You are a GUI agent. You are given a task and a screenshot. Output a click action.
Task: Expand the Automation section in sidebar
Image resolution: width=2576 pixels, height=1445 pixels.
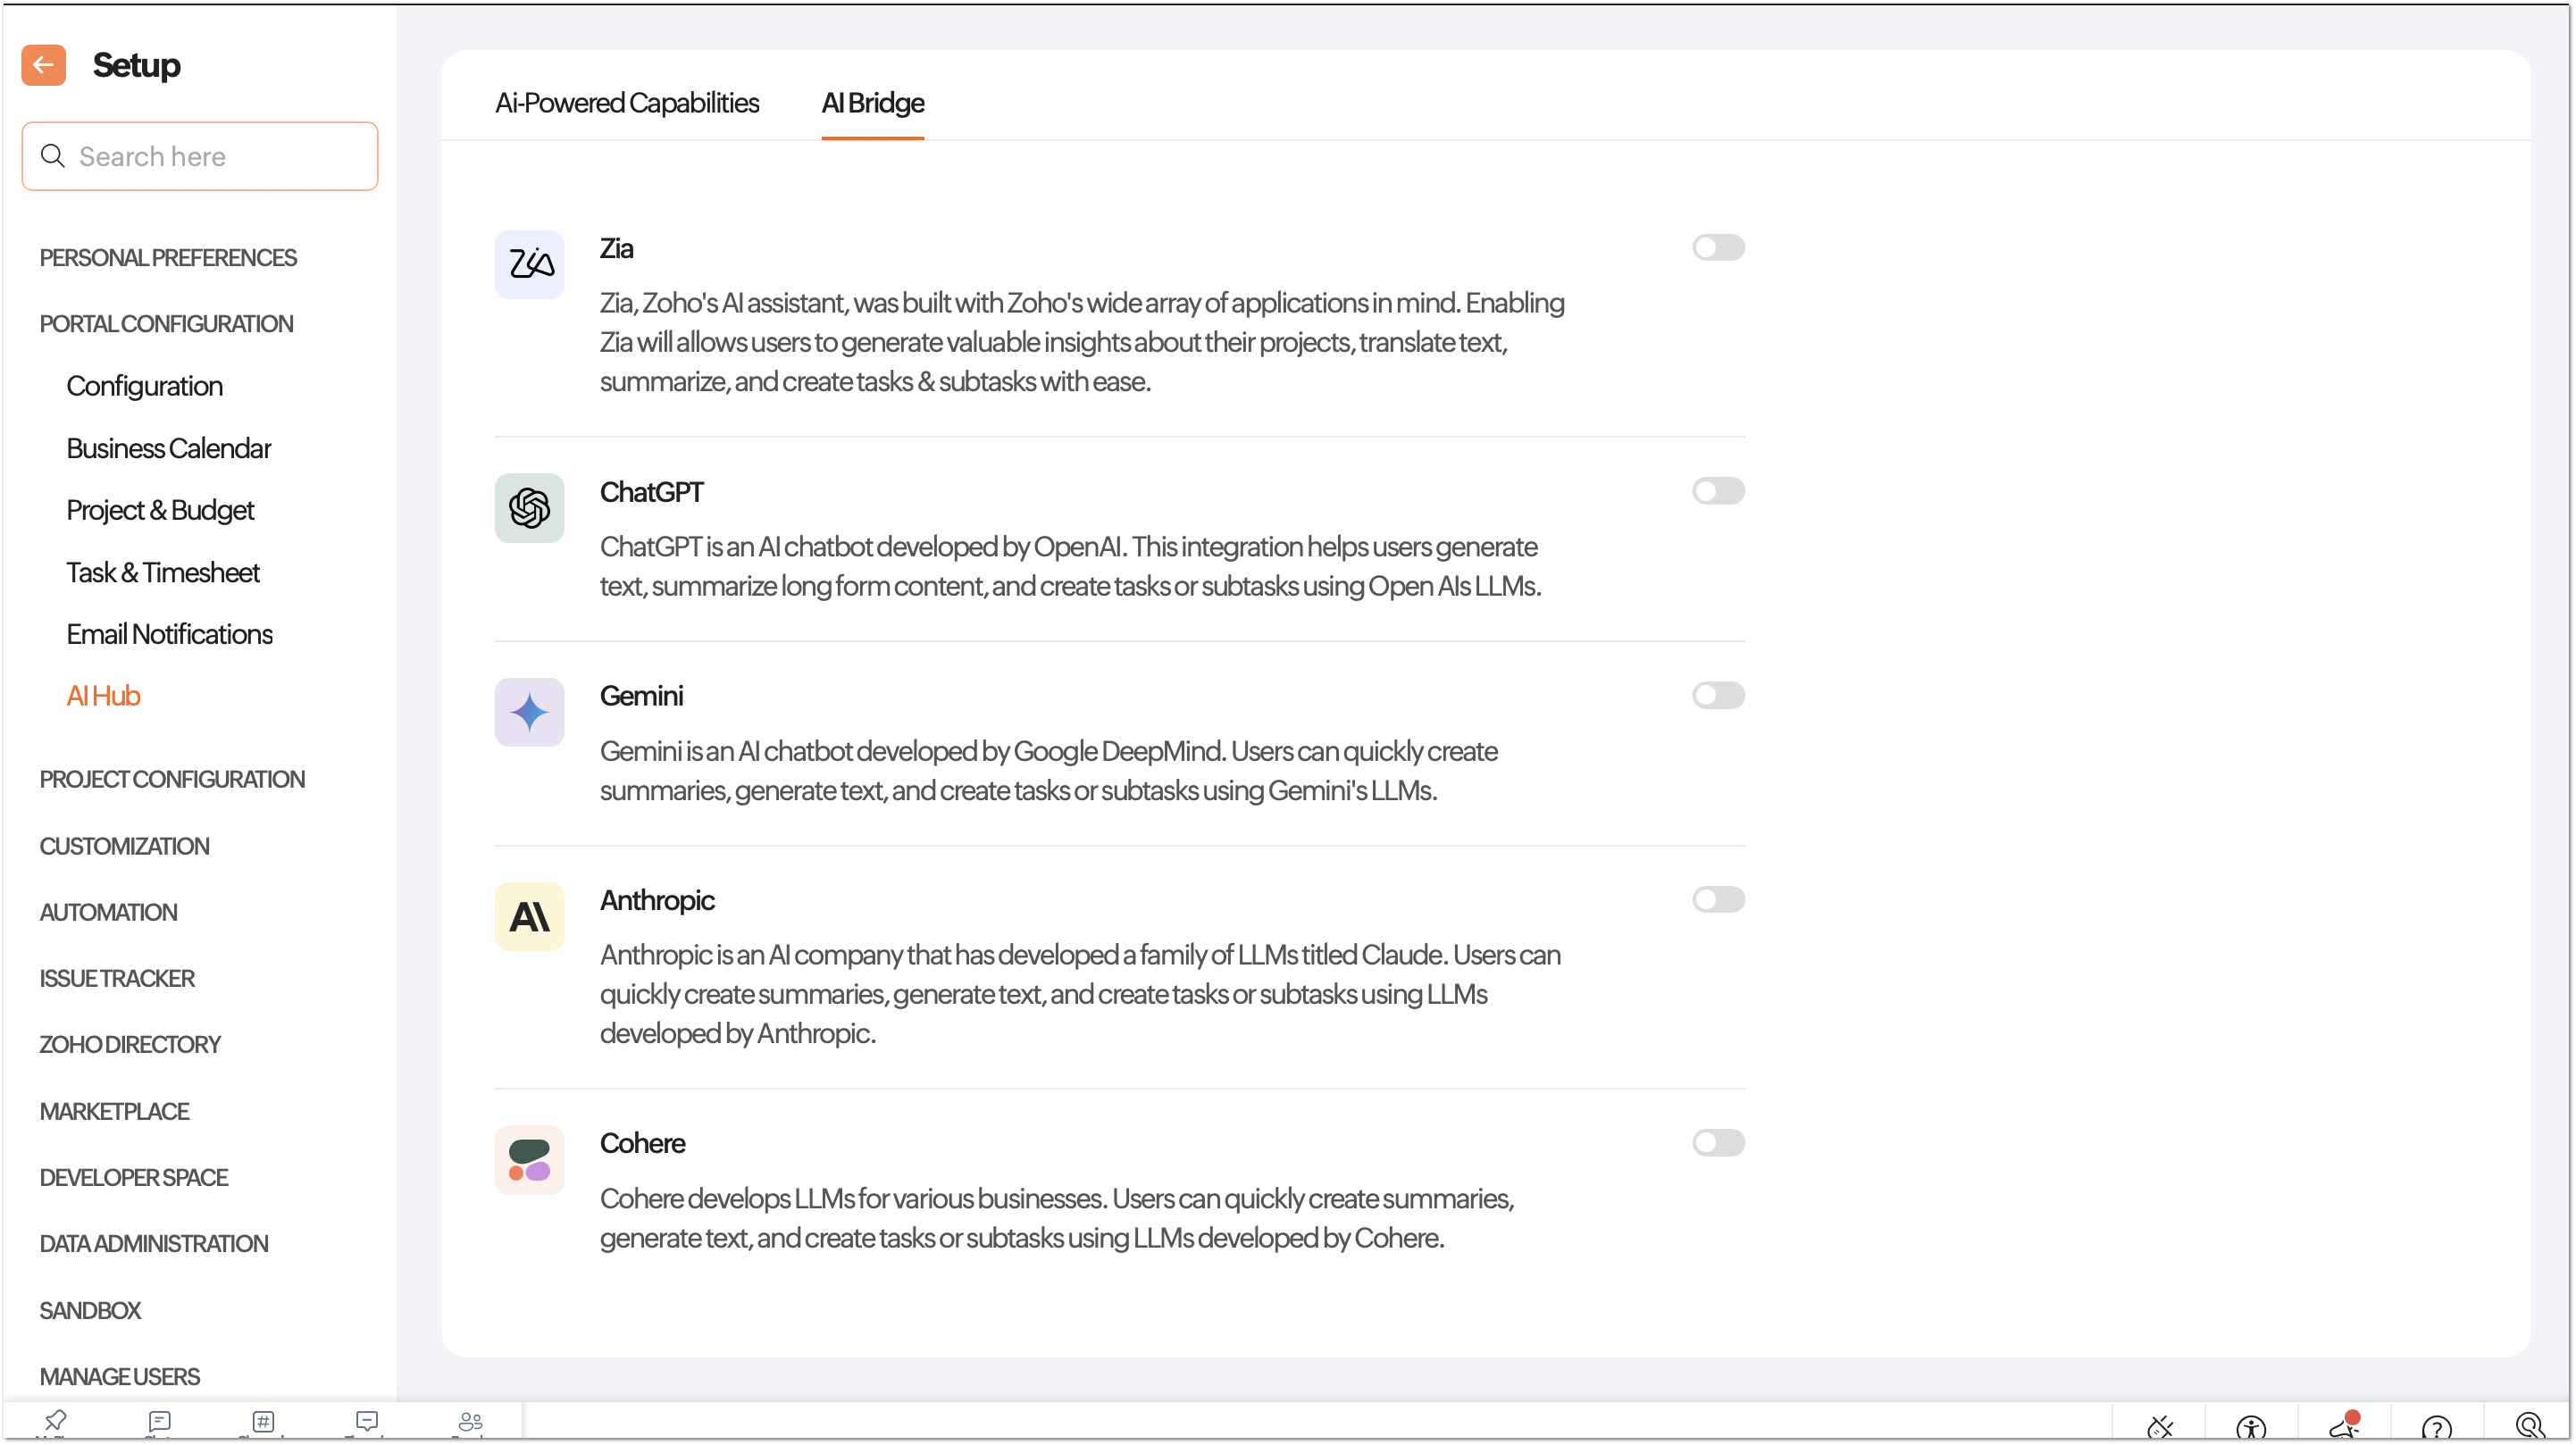click(x=108, y=913)
